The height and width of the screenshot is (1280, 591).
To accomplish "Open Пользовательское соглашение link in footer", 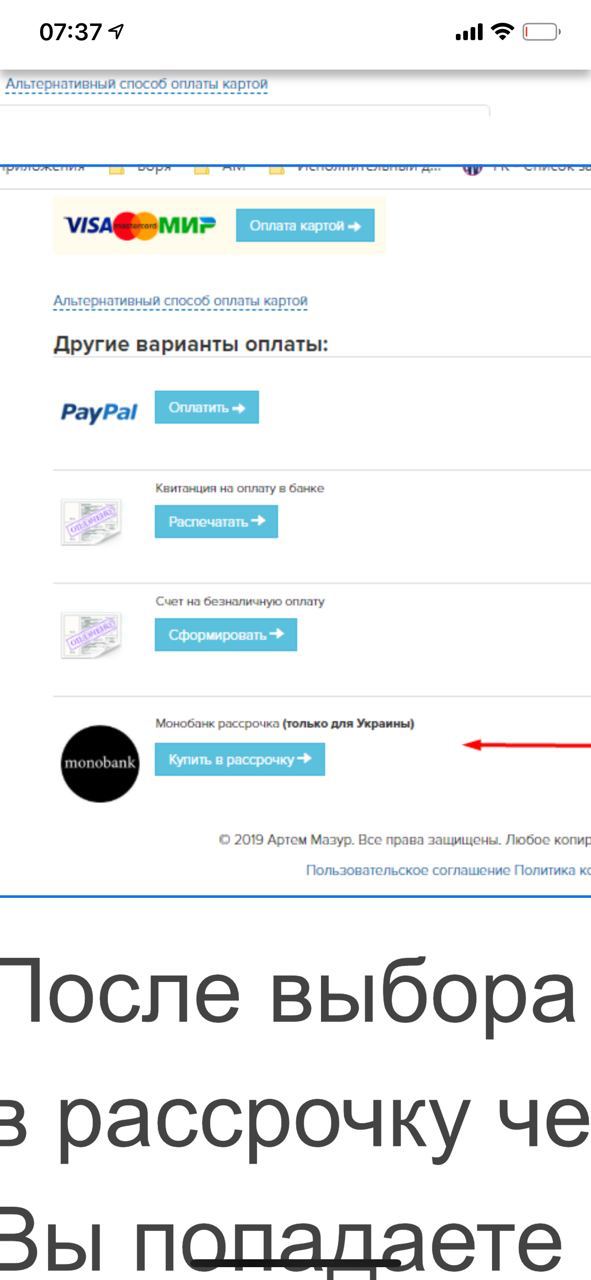I will (x=408, y=871).
